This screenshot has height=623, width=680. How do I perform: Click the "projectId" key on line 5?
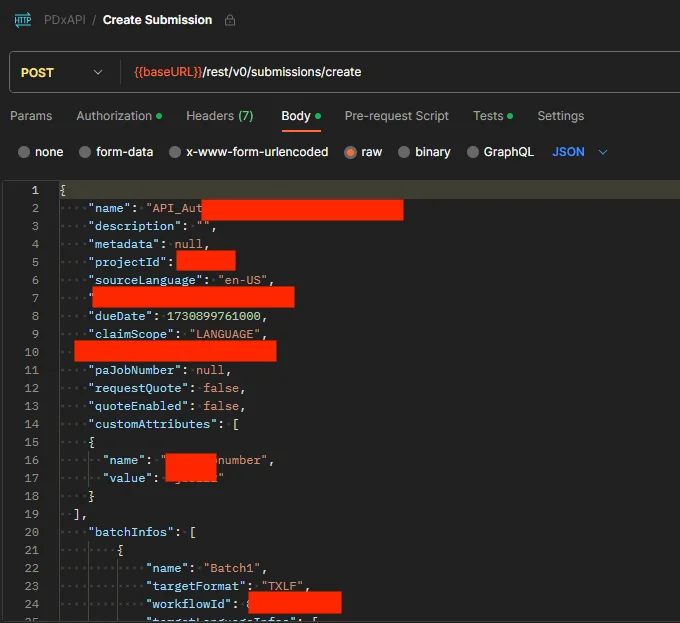pos(127,262)
